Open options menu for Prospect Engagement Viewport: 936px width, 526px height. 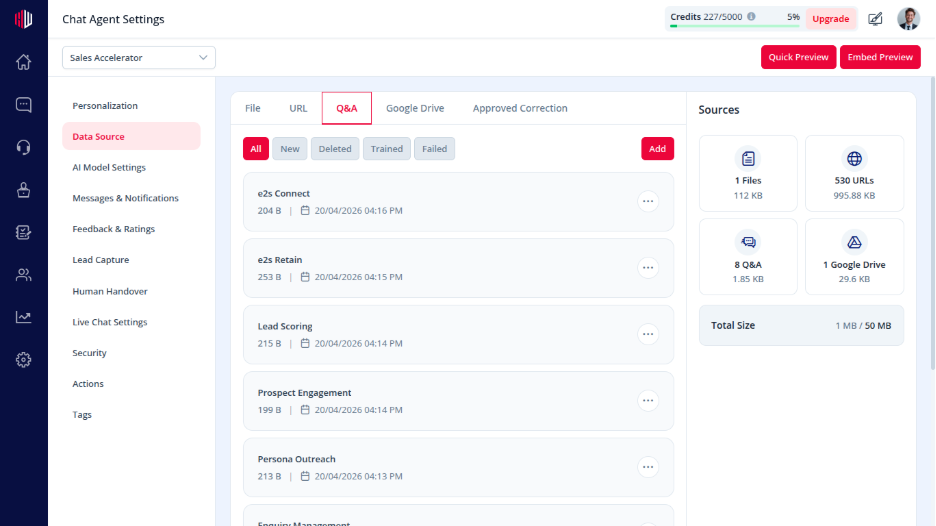pyautogui.click(x=648, y=400)
